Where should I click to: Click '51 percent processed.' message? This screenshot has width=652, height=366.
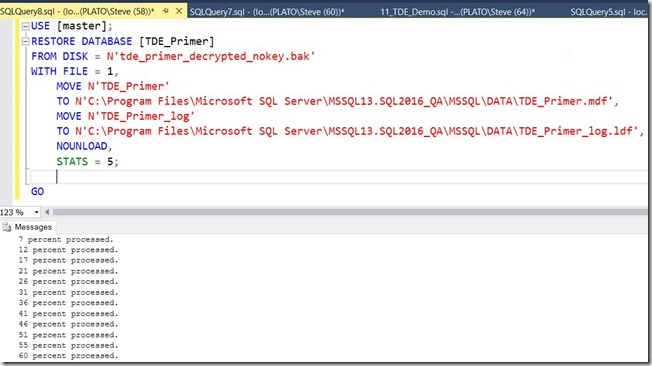click(68, 335)
